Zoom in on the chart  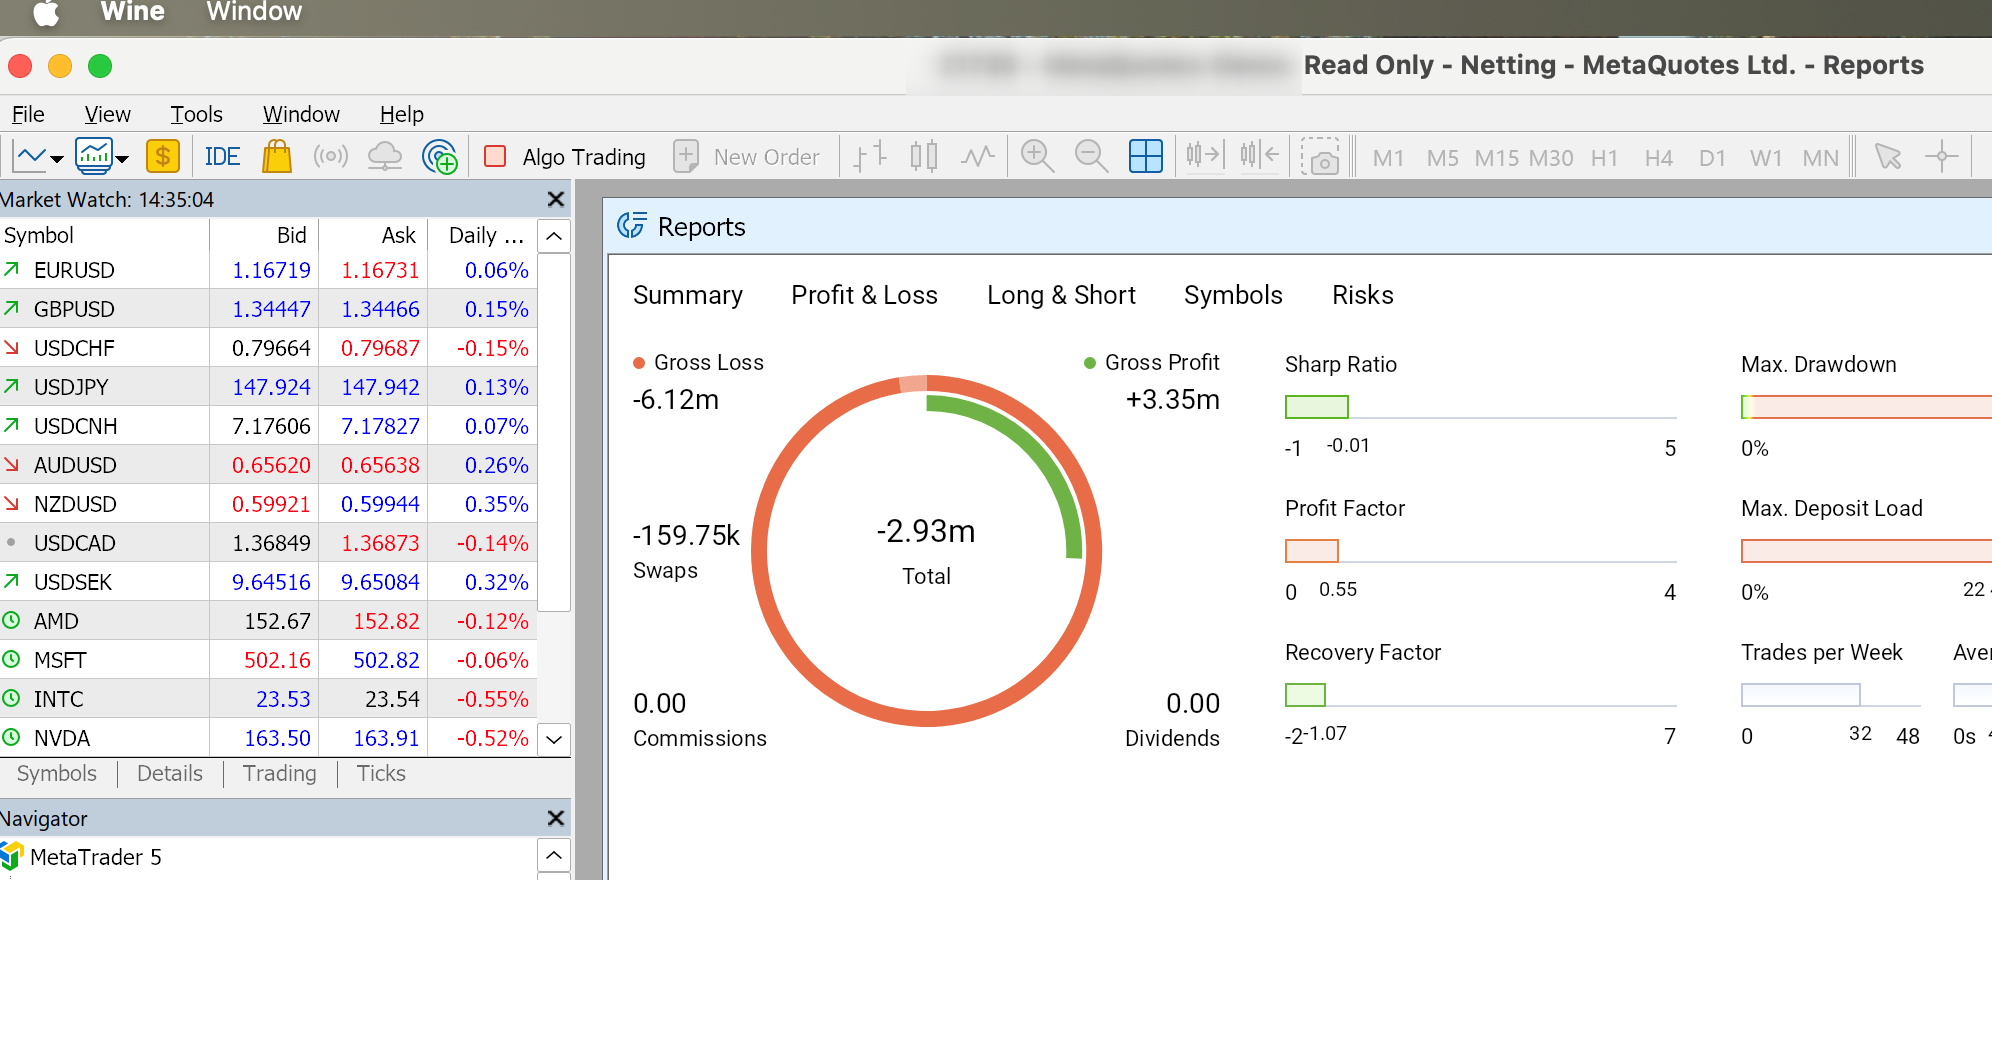(x=1037, y=156)
